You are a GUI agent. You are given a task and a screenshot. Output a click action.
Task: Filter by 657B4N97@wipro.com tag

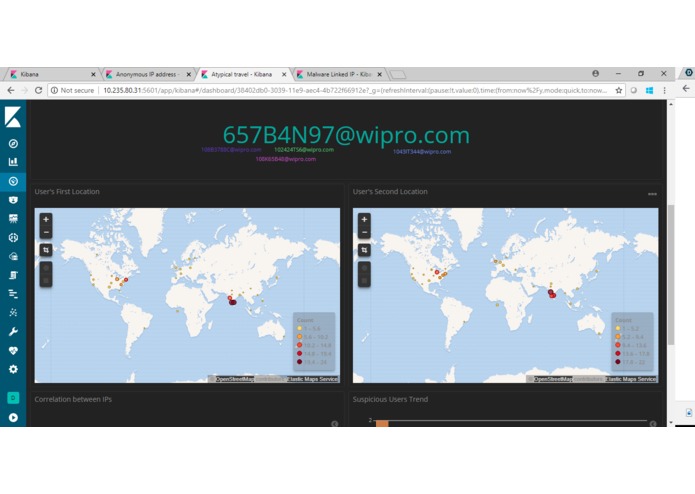346,135
